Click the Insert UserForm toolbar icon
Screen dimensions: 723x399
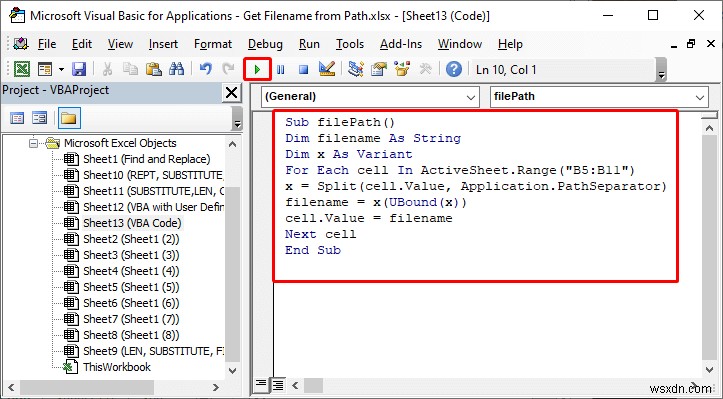[x=45, y=70]
